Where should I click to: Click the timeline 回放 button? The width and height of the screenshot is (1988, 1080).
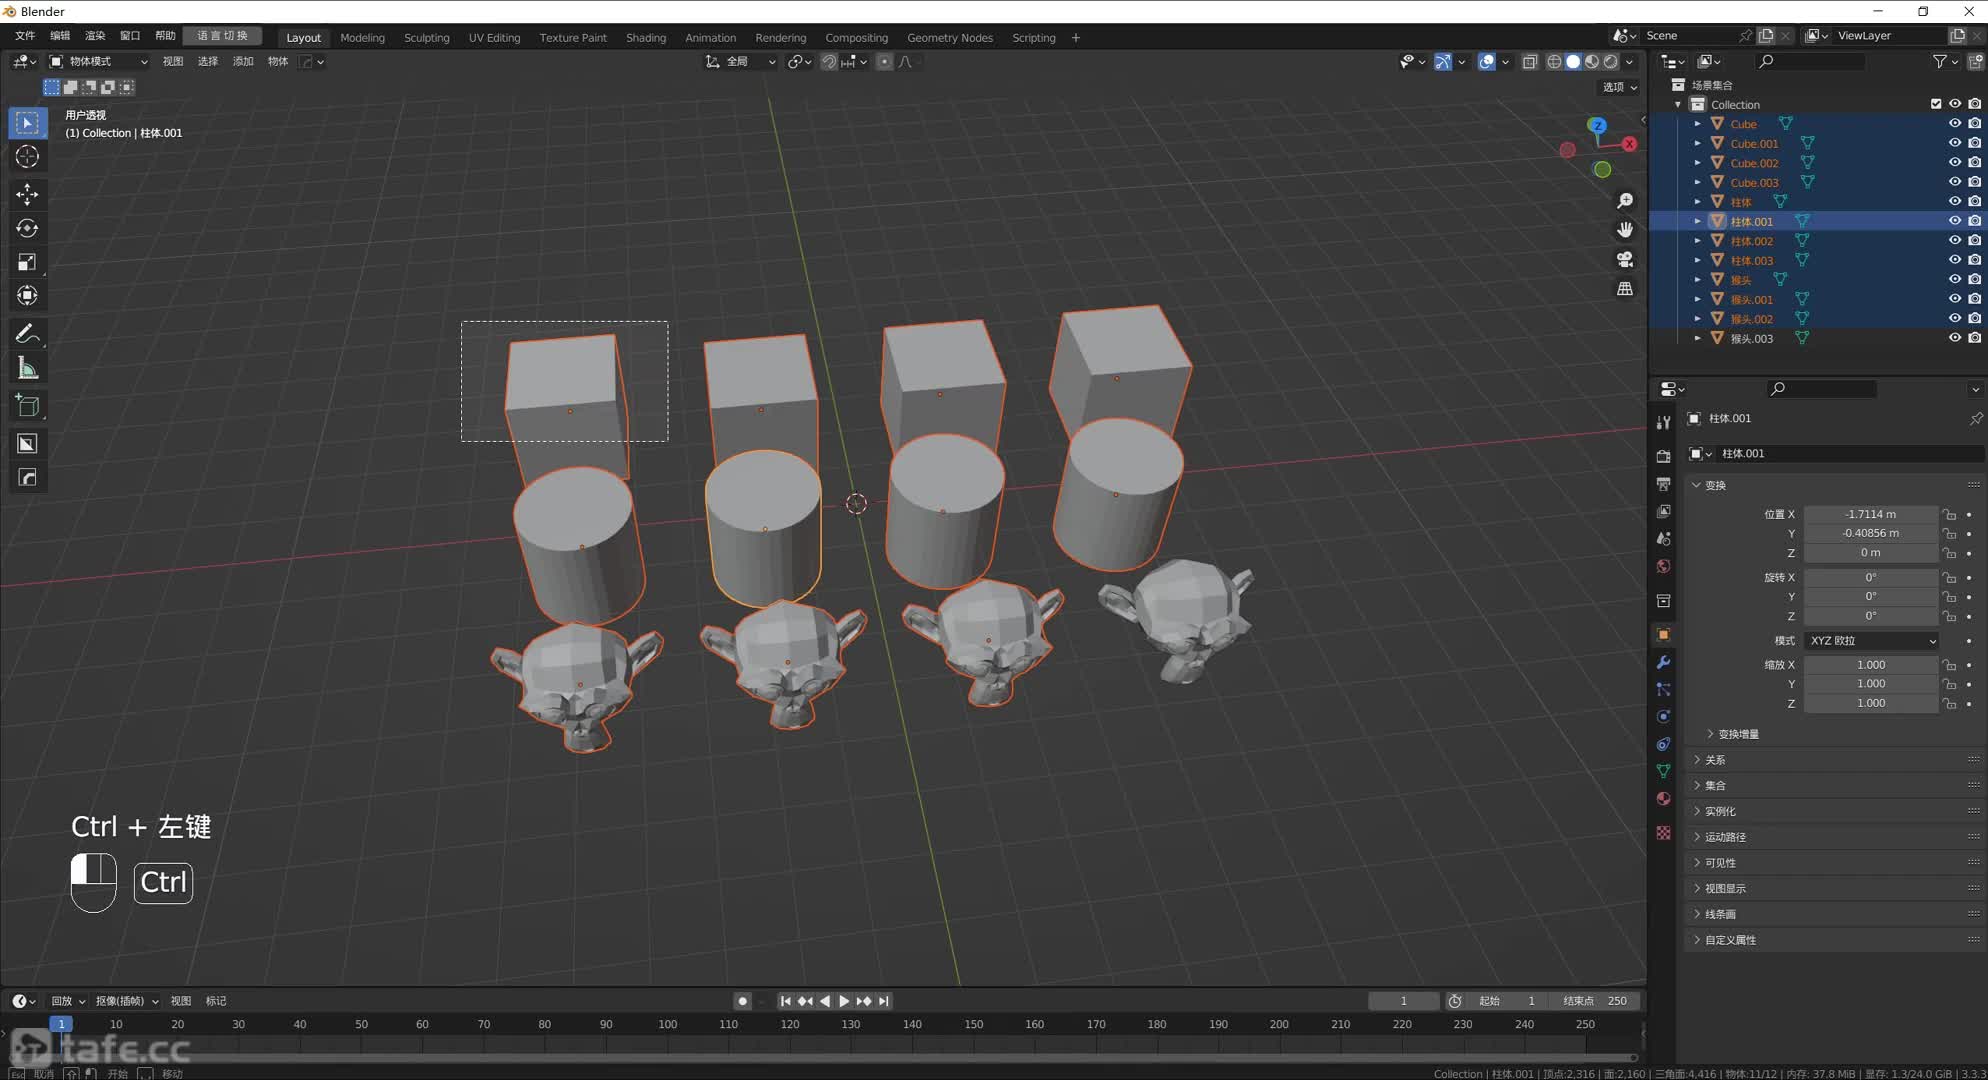pos(68,1001)
